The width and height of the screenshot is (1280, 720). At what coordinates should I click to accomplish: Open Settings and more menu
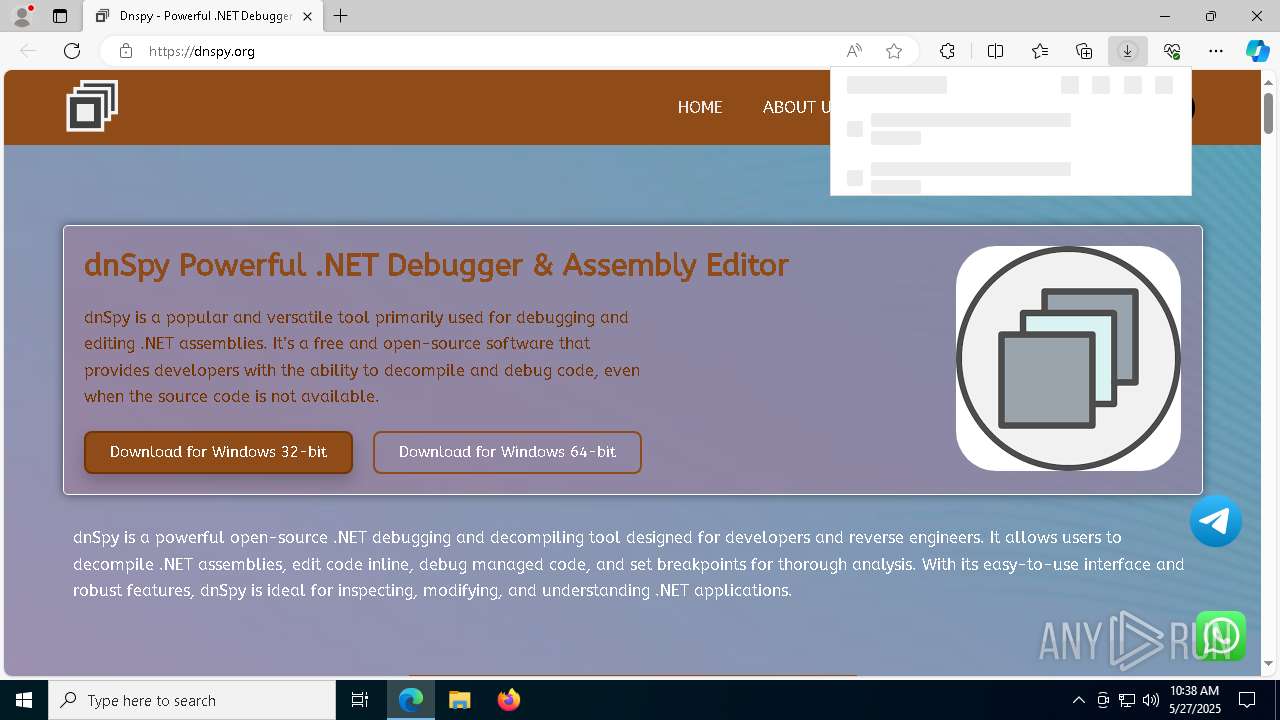(1216, 51)
